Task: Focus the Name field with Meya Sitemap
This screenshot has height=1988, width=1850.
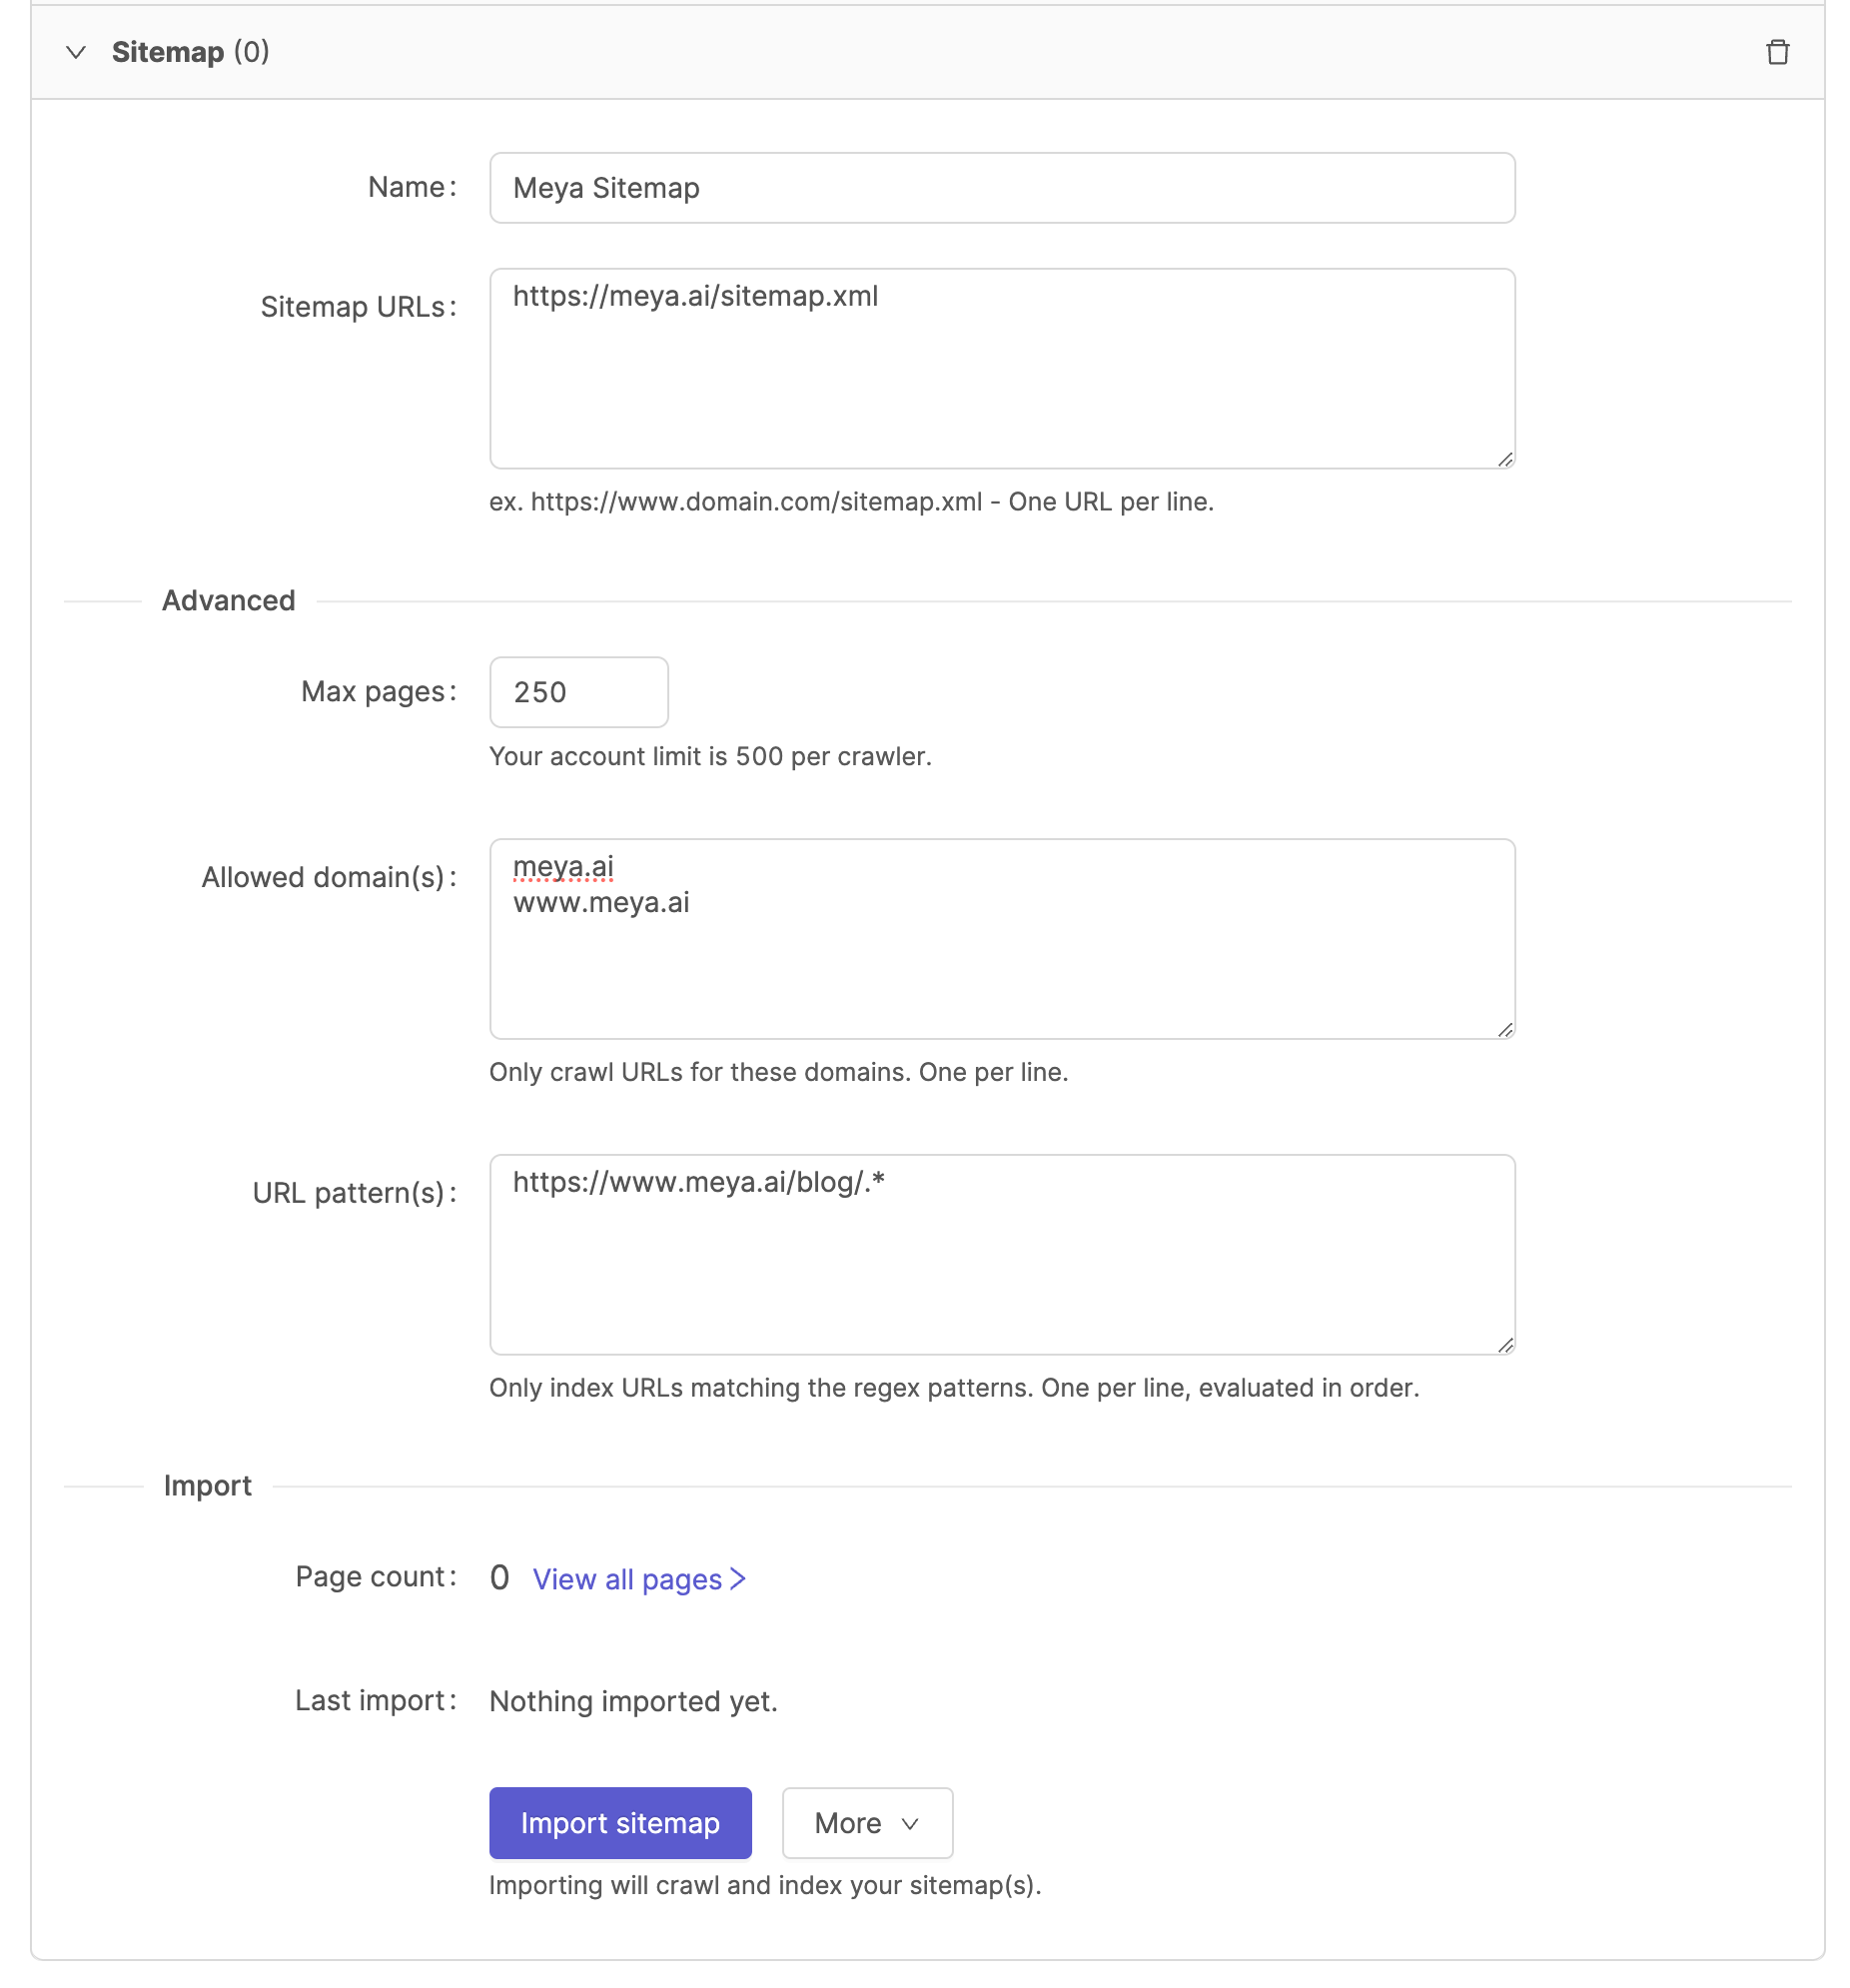Action: pos(1001,188)
